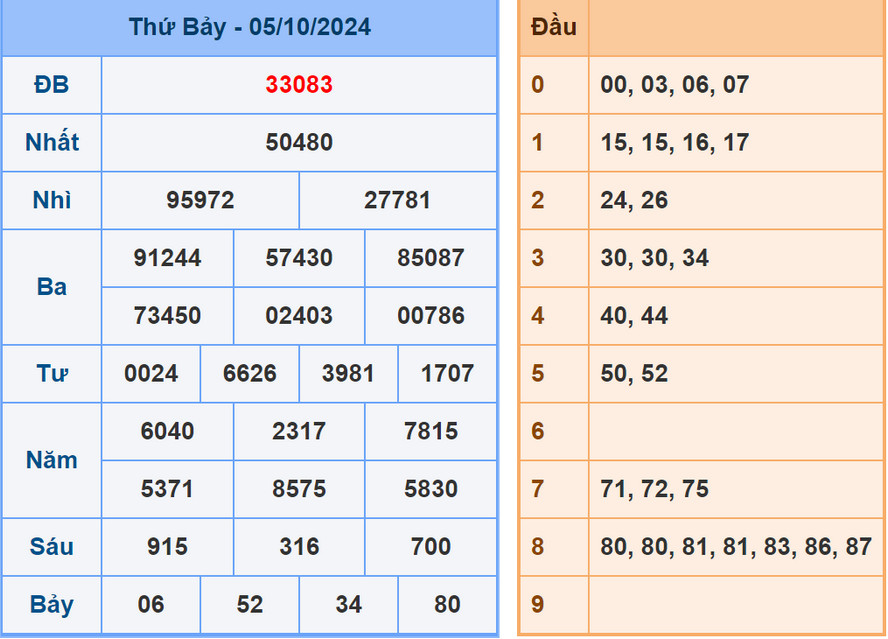
Task: Select fourth prize number 1707
Action: click(x=446, y=374)
